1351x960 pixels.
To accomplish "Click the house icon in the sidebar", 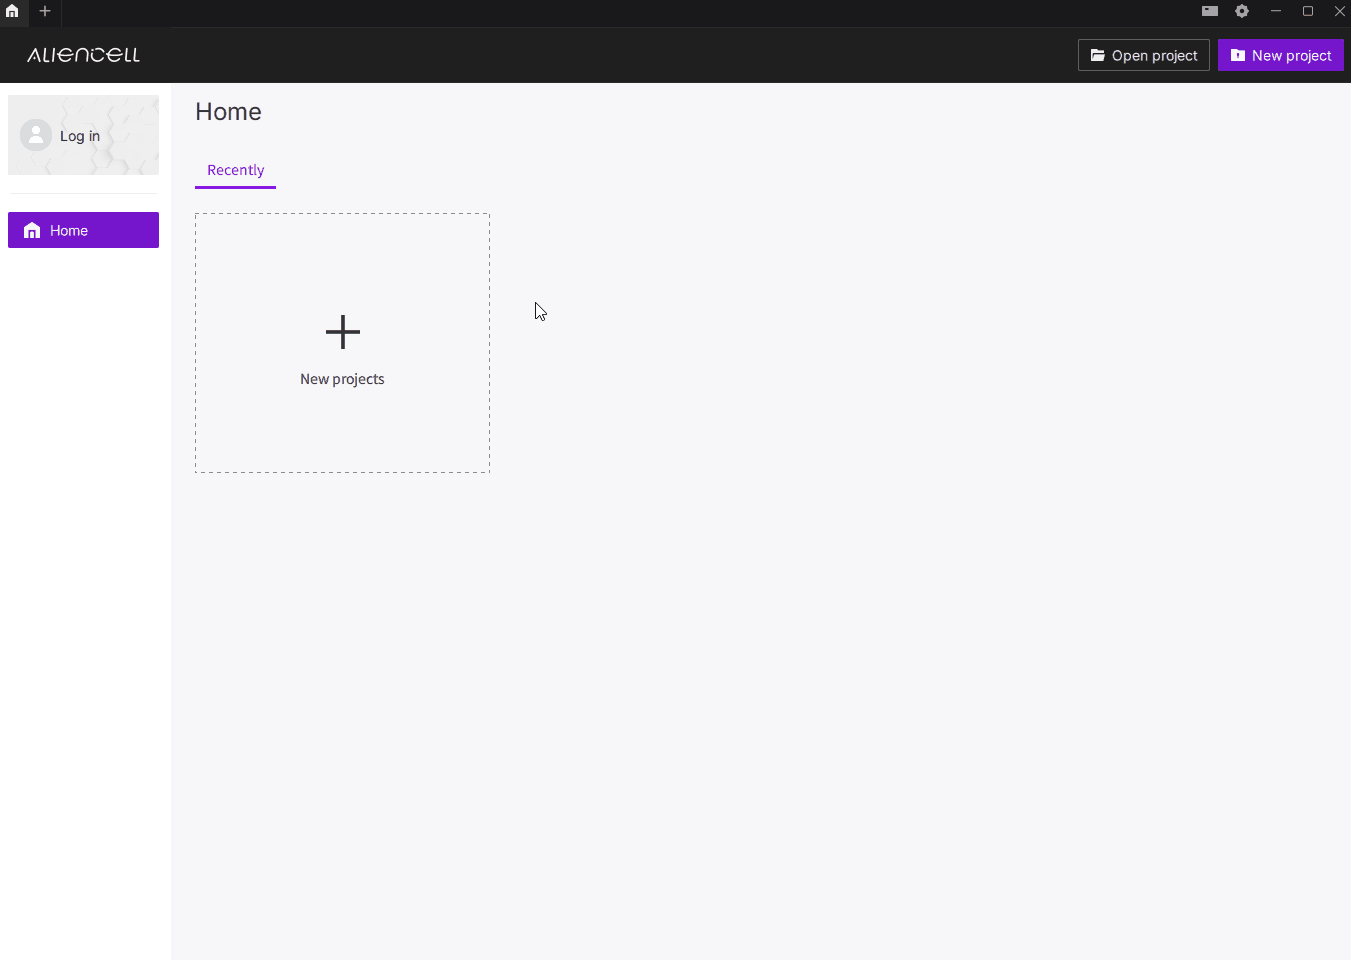I will 32,230.
